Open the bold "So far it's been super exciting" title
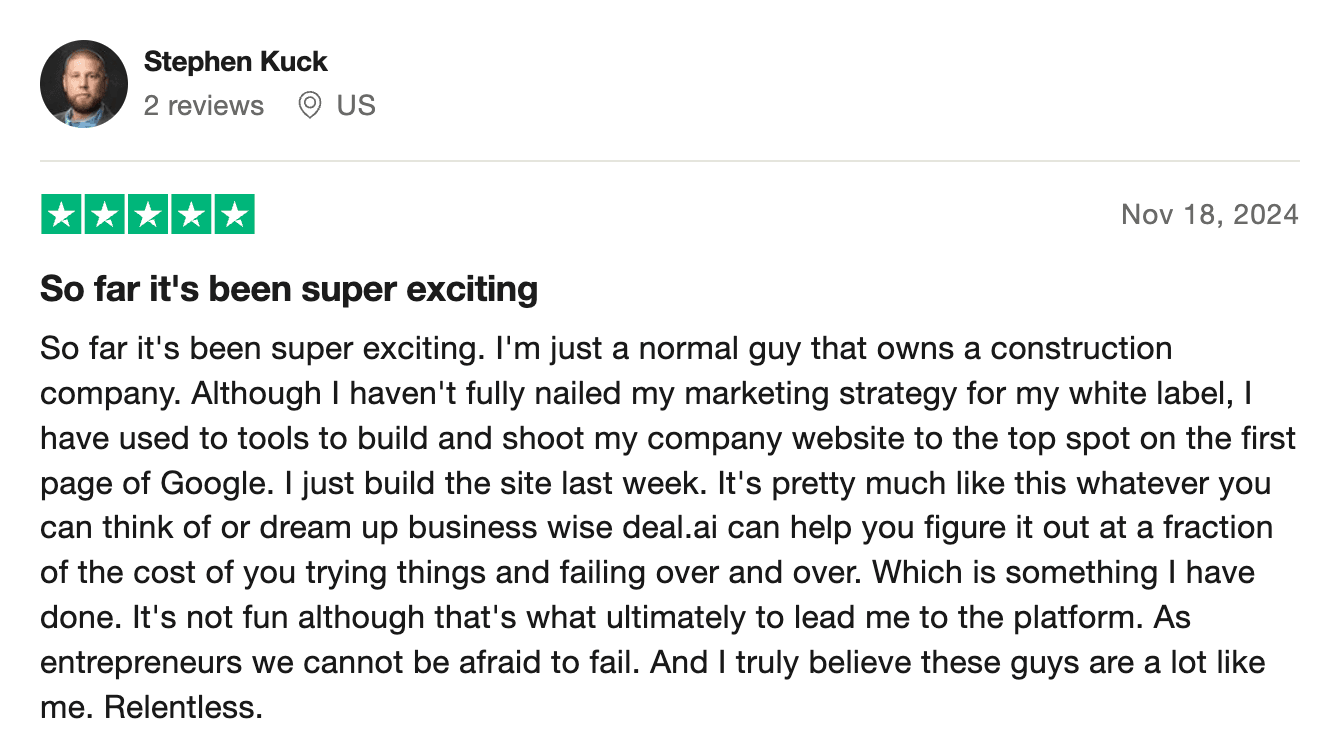The width and height of the screenshot is (1344, 756). tap(289, 289)
